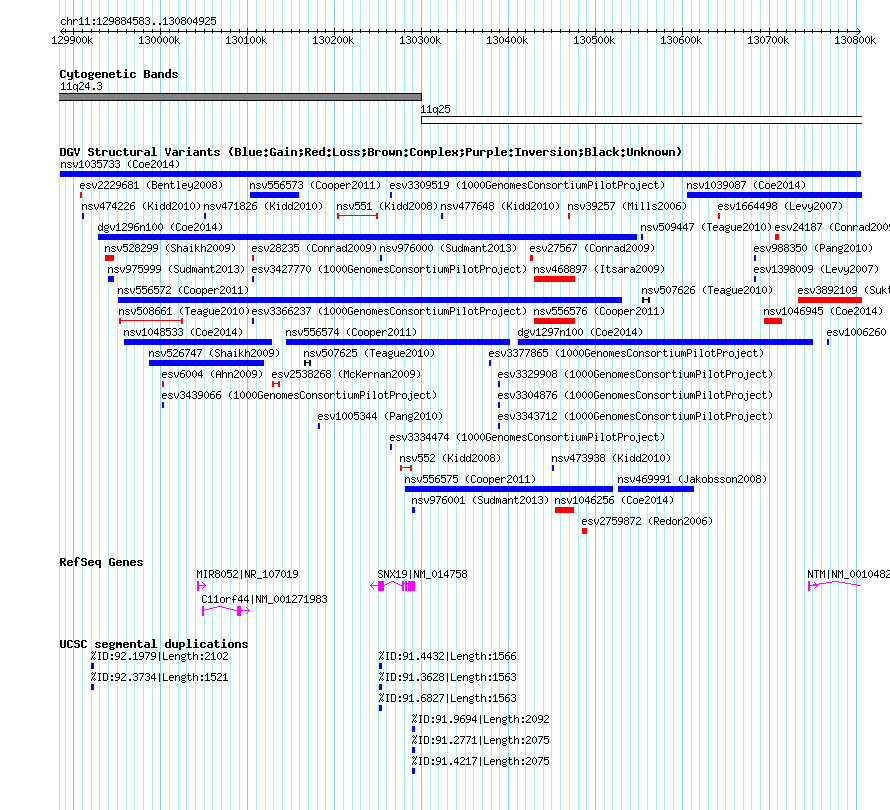Select the 11q24.3 cytogenetic band bar
This screenshot has width=890, height=810.
(240, 97)
